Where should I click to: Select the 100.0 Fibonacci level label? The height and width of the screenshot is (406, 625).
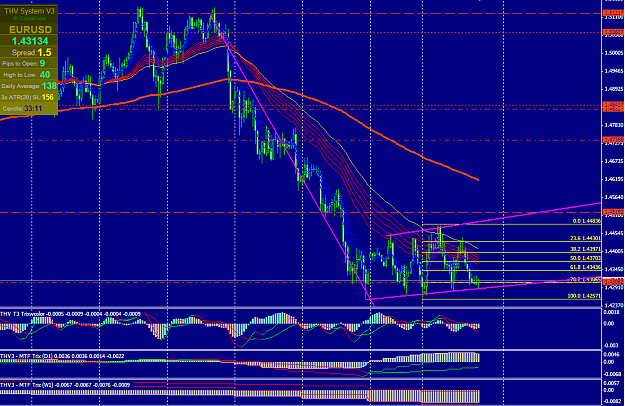(584, 296)
